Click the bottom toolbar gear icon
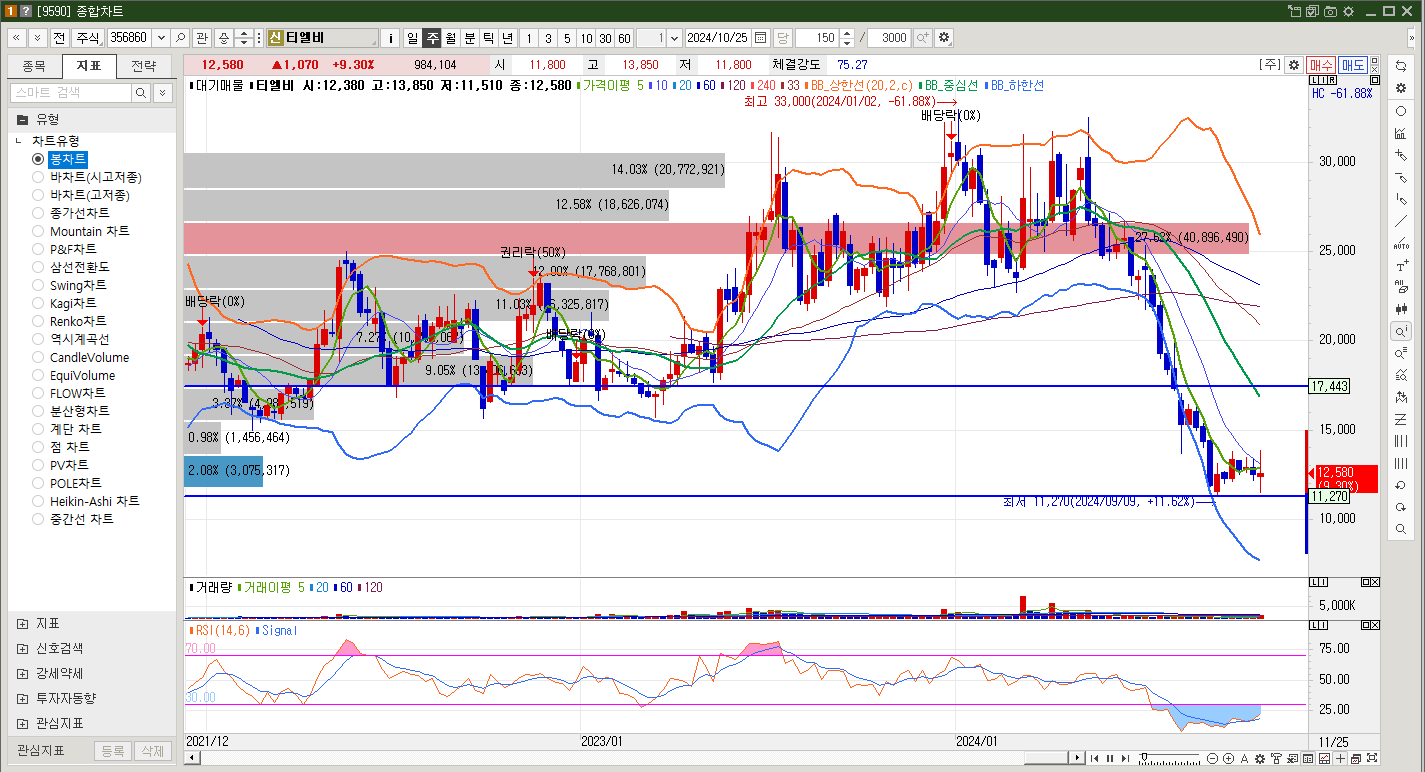This screenshot has height=772, width=1425. click(1260, 758)
